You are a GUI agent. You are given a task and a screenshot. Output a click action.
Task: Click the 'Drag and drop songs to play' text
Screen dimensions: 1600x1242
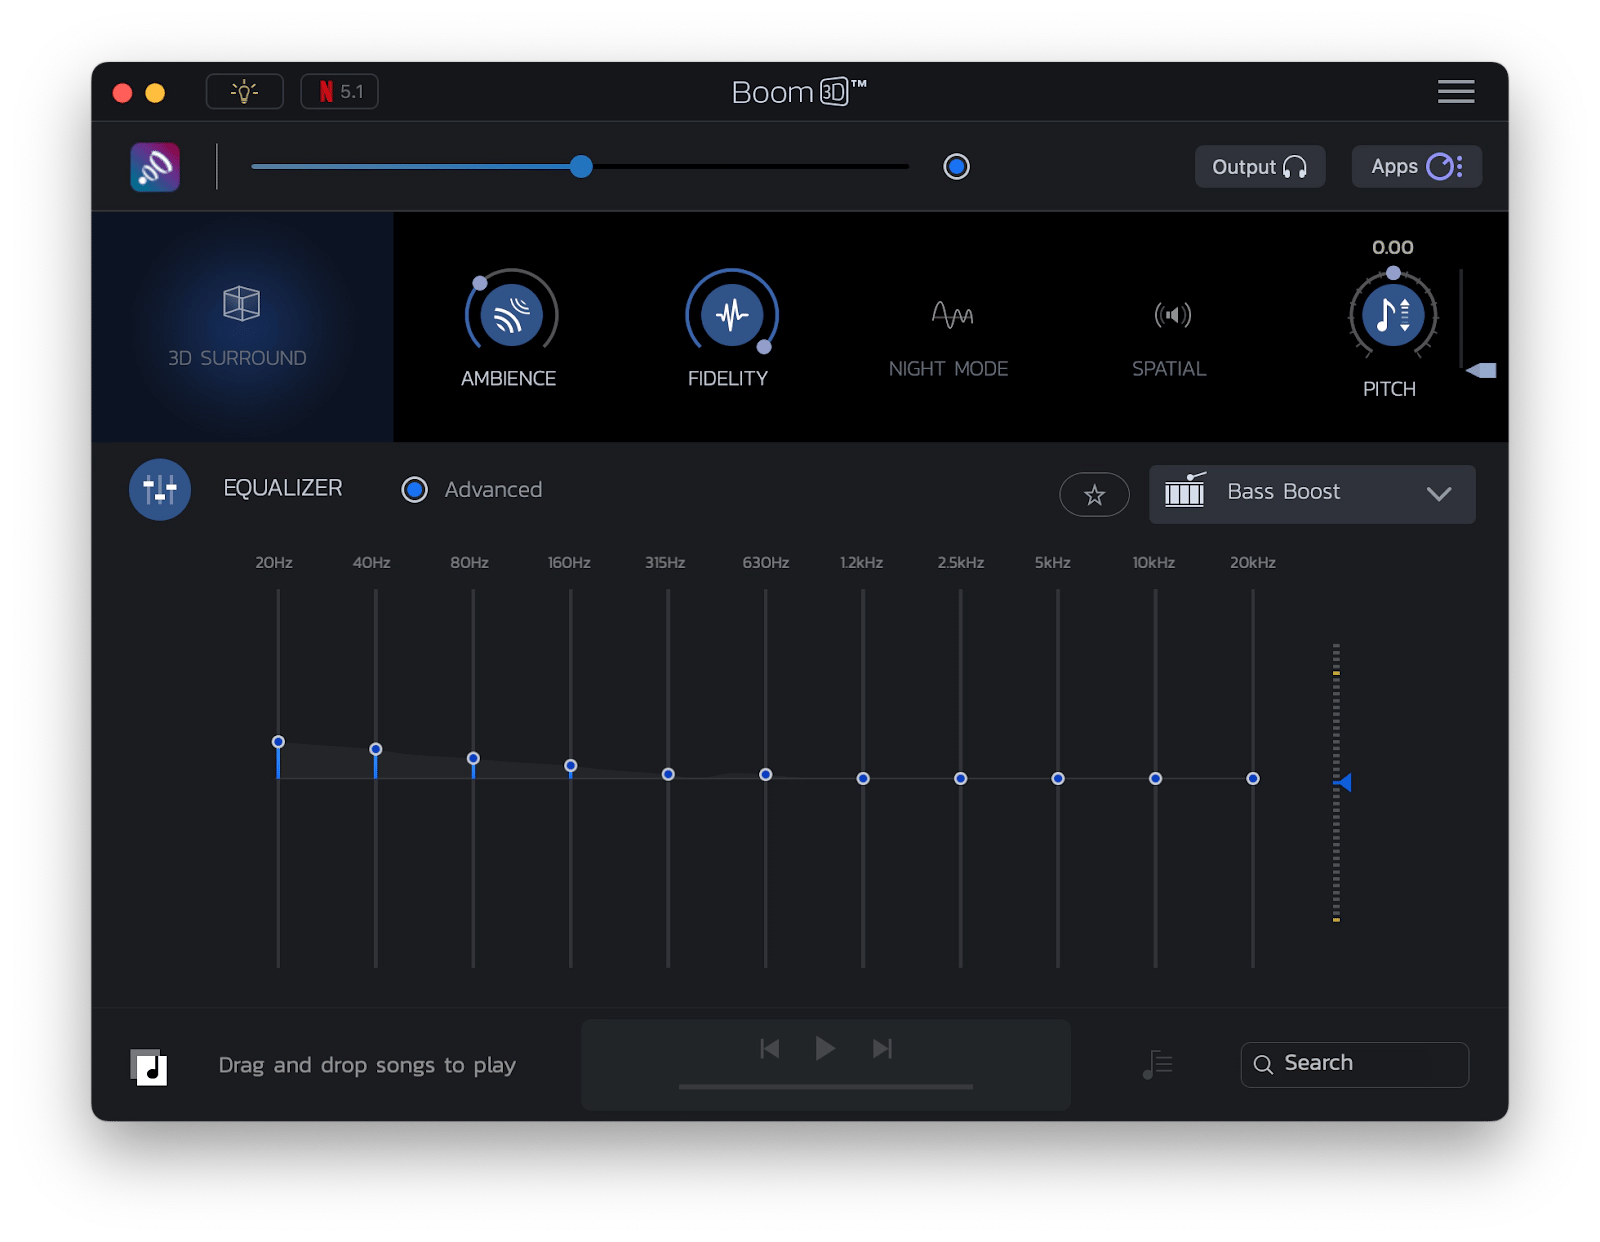[367, 1065]
